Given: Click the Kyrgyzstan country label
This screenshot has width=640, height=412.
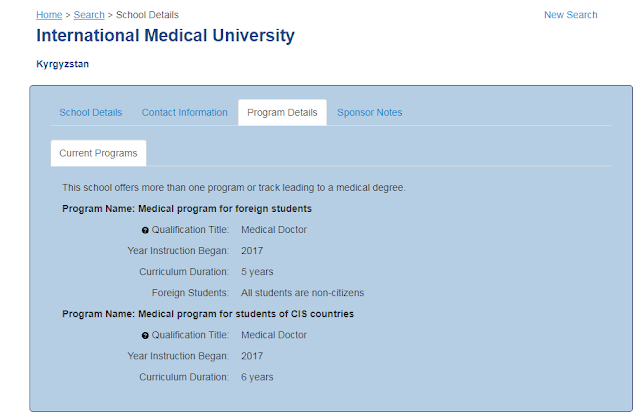Looking at the screenshot, I should click(63, 64).
